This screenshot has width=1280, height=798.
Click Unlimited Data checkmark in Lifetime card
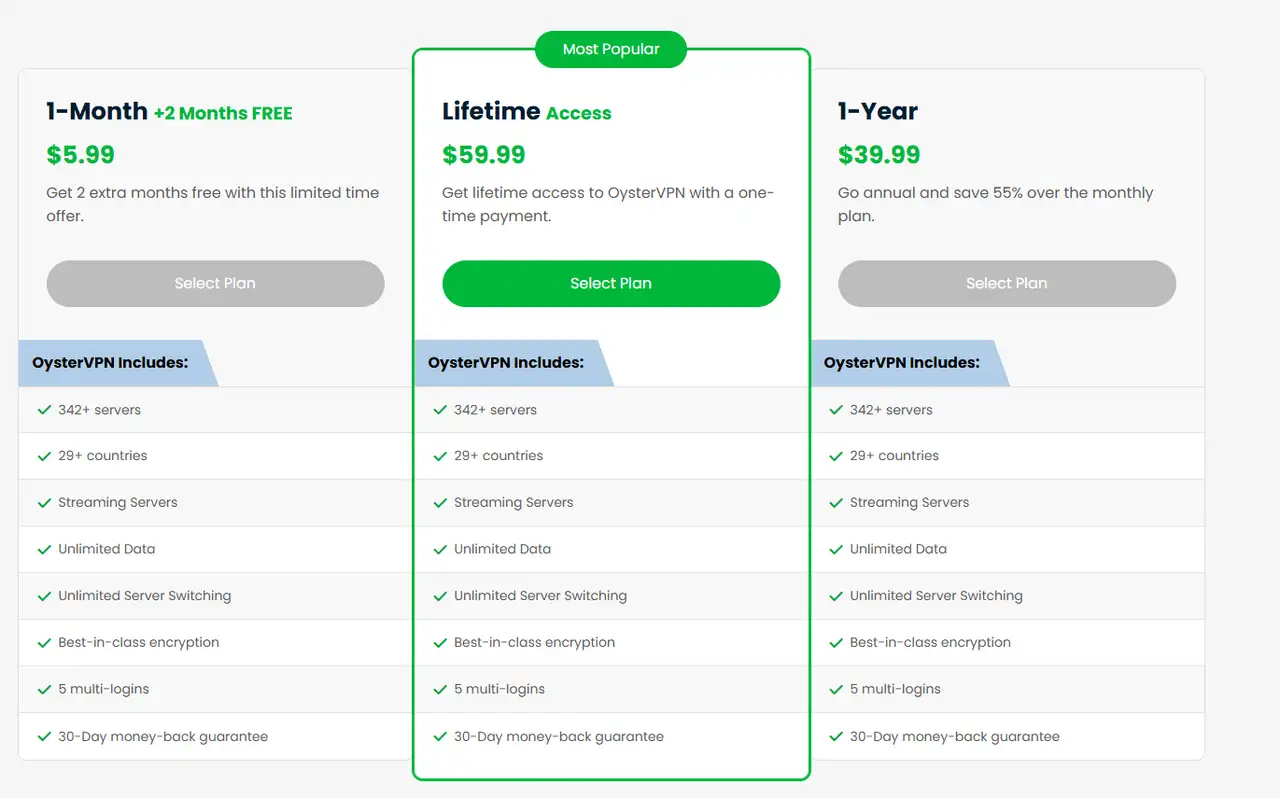pos(440,549)
